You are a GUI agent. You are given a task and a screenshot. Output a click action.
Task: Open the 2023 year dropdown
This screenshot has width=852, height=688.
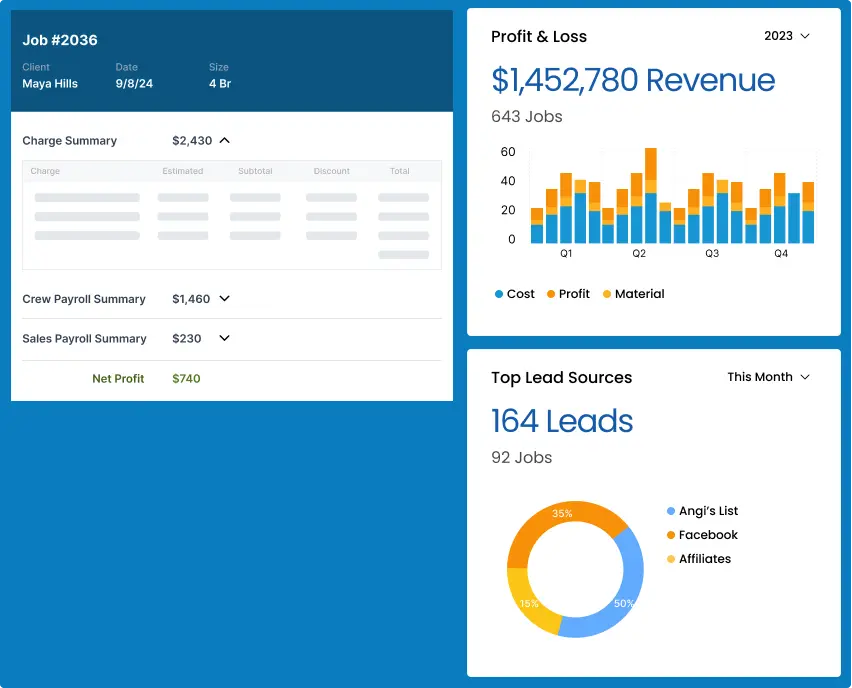pyautogui.click(x=787, y=36)
